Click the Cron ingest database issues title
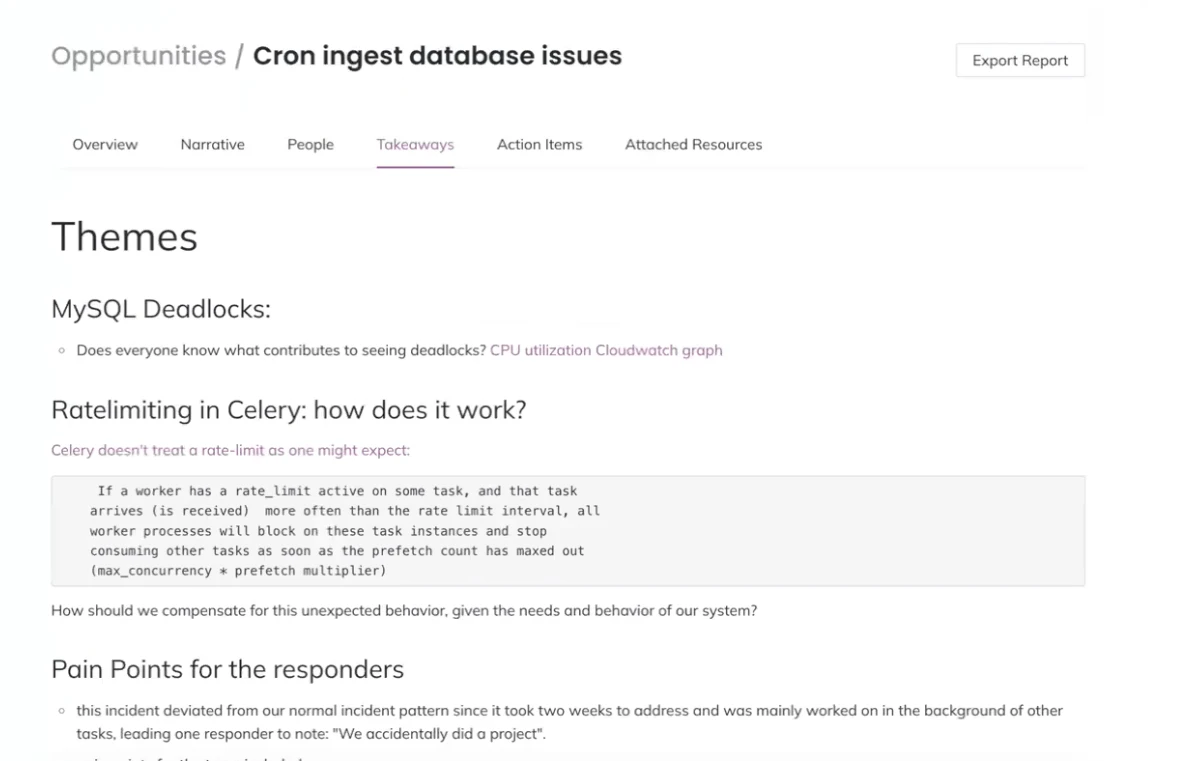This screenshot has height=761, width=1184. click(x=437, y=56)
